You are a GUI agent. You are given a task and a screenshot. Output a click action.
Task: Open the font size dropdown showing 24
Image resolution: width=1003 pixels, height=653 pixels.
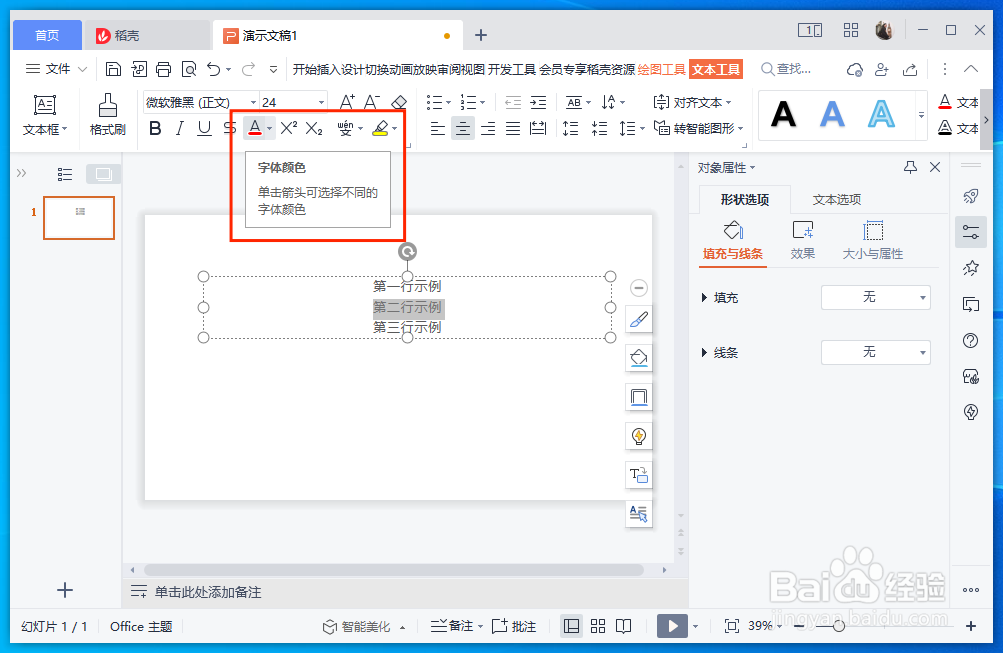click(x=321, y=102)
